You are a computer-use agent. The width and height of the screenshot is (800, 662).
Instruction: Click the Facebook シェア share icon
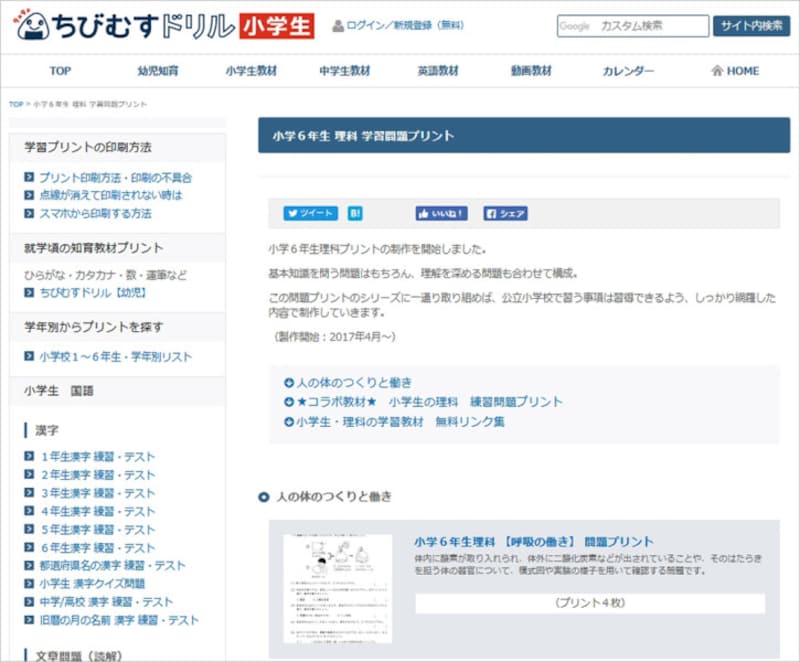tap(504, 213)
